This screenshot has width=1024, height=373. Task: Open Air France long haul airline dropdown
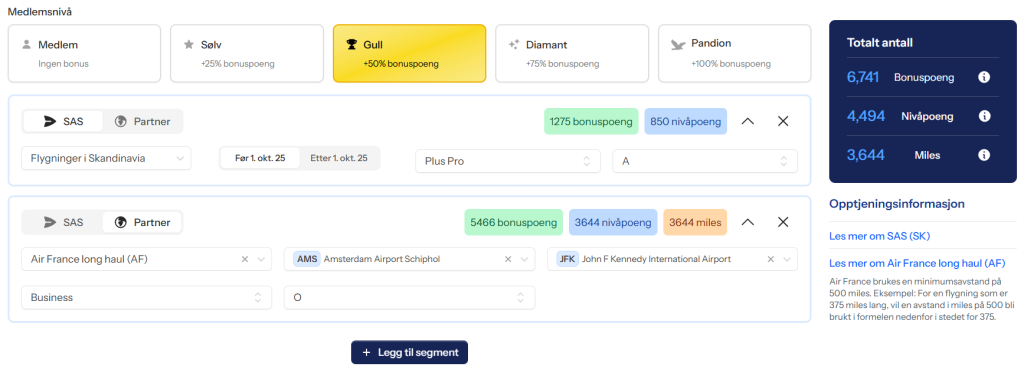point(146,259)
